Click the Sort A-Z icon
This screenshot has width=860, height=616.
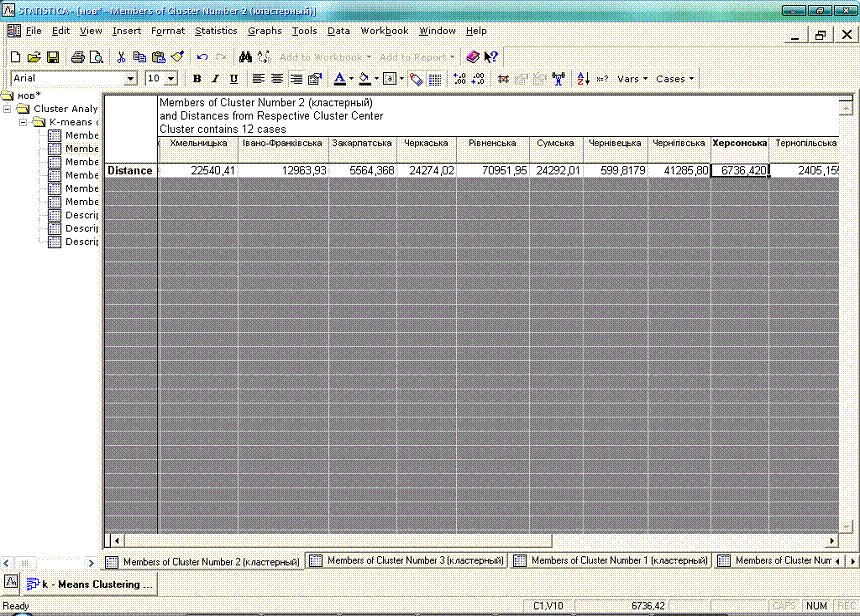(584, 79)
